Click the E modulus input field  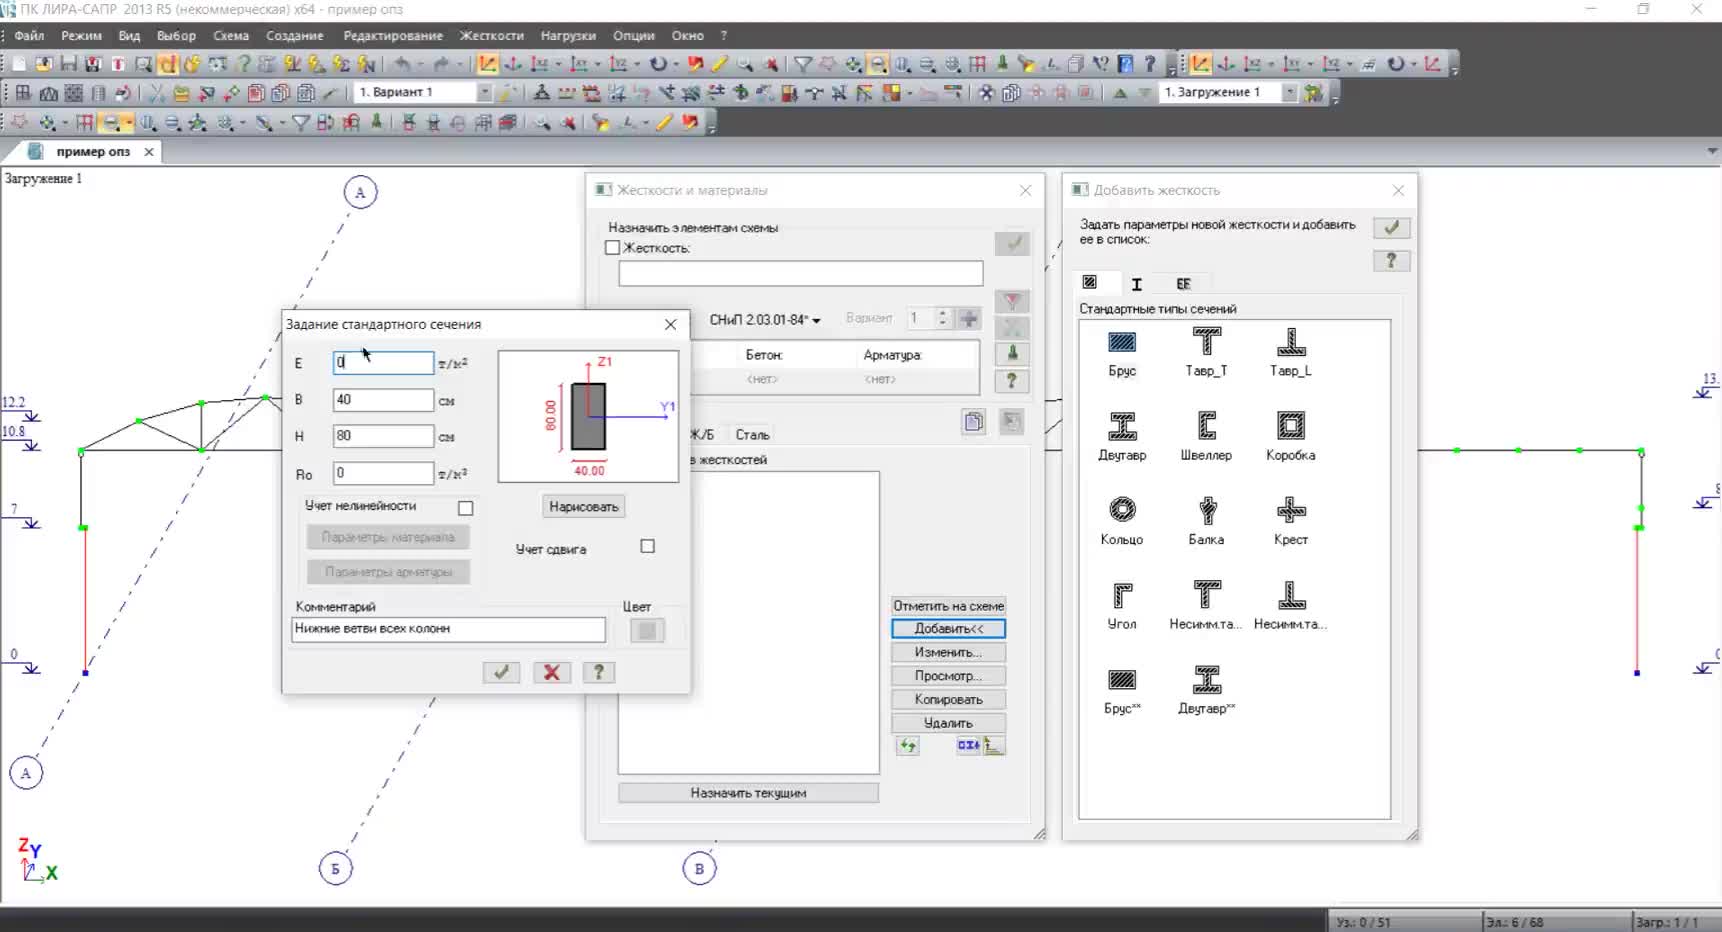[383, 363]
